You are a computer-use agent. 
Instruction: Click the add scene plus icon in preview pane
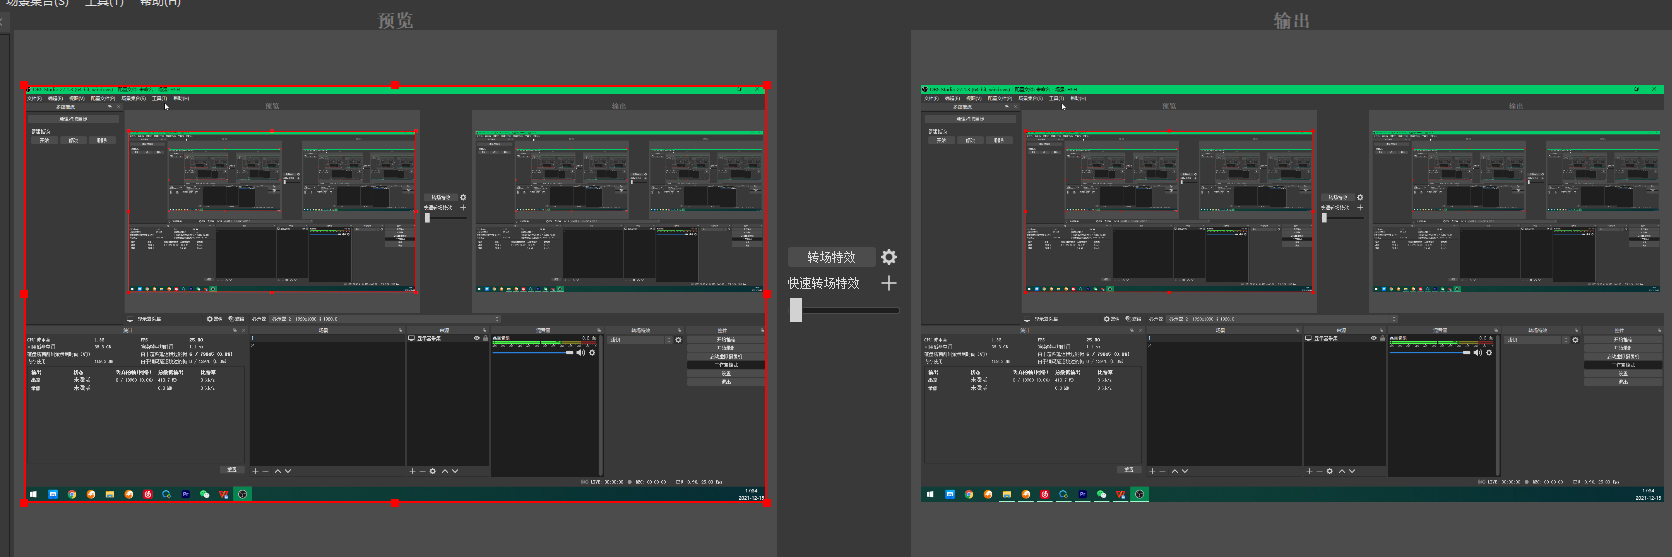click(x=256, y=471)
